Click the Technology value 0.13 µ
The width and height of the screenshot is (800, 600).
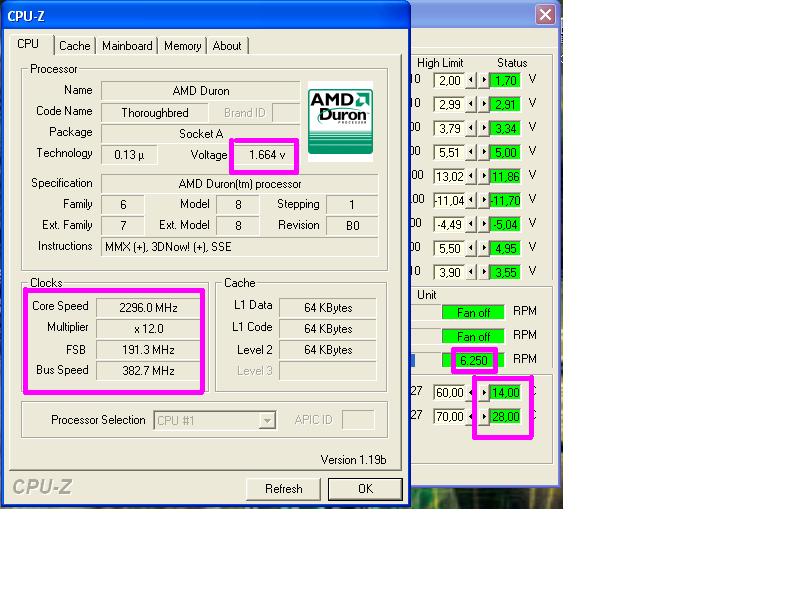[x=129, y=155]
